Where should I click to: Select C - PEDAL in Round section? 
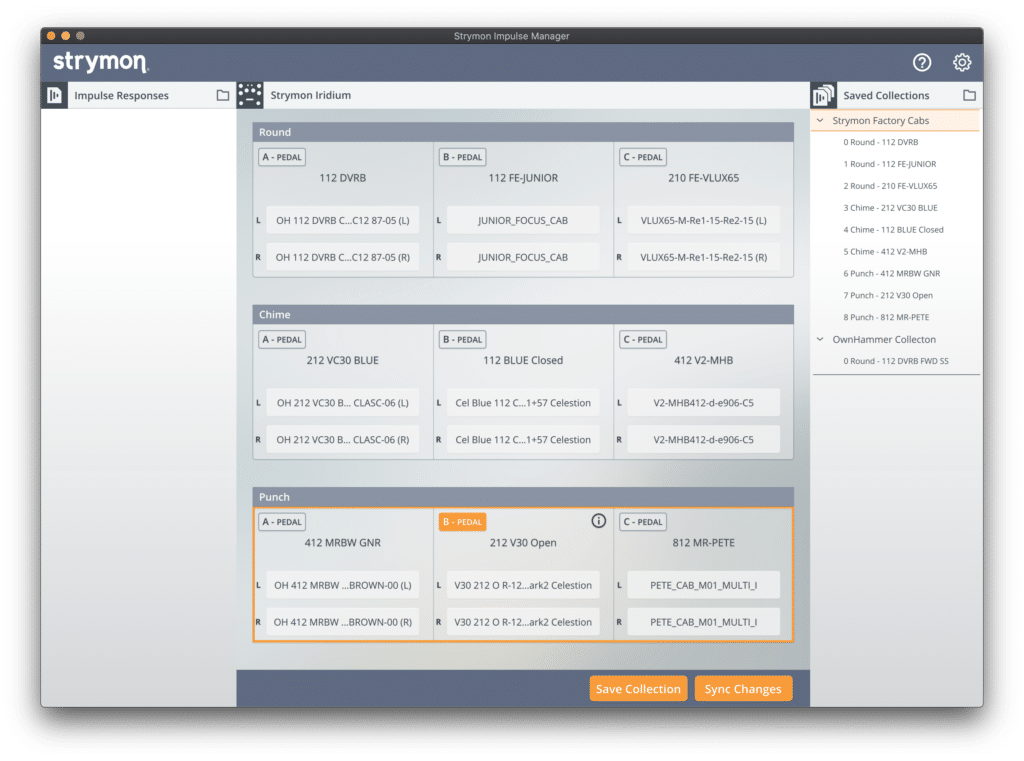tap(643, 157)
